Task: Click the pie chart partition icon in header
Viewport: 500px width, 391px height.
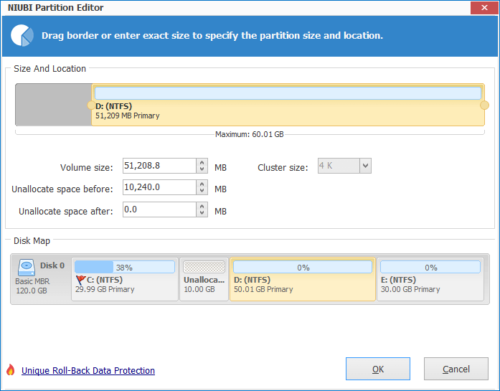Action: click(22, 35)
